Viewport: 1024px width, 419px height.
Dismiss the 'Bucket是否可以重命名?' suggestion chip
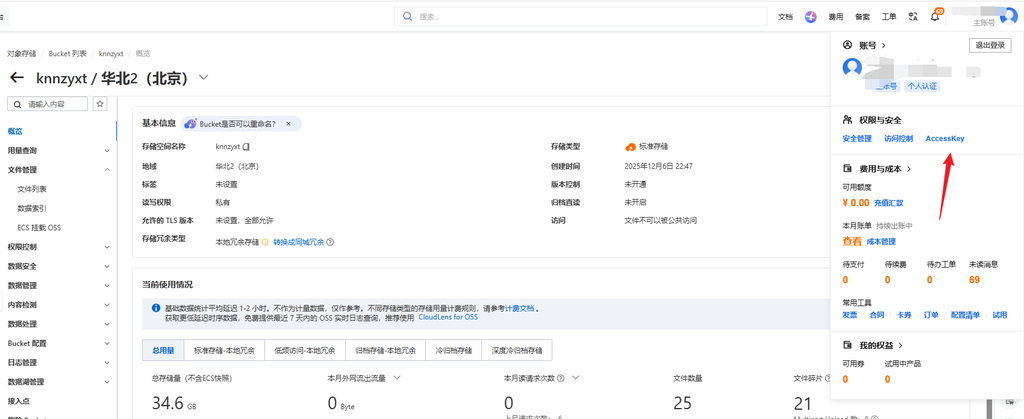pos(291,123)
